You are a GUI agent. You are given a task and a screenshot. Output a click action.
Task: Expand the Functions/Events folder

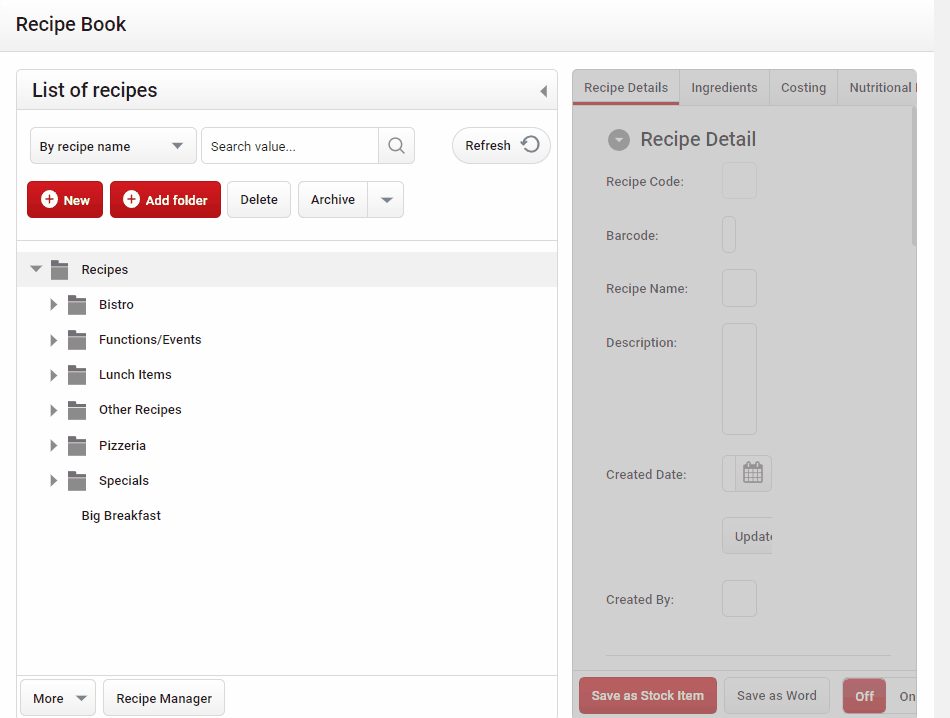[53, 340]
